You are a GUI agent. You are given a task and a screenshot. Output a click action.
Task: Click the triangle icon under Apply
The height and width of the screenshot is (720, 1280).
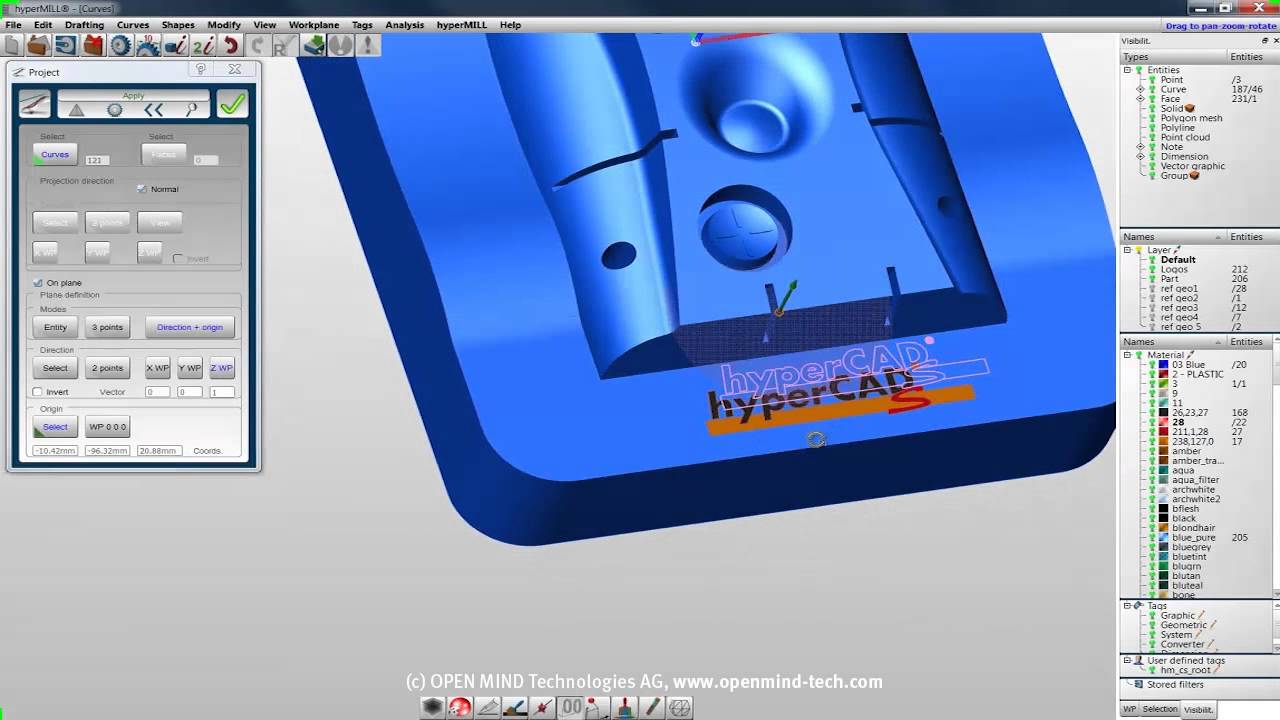click(76, 110)
